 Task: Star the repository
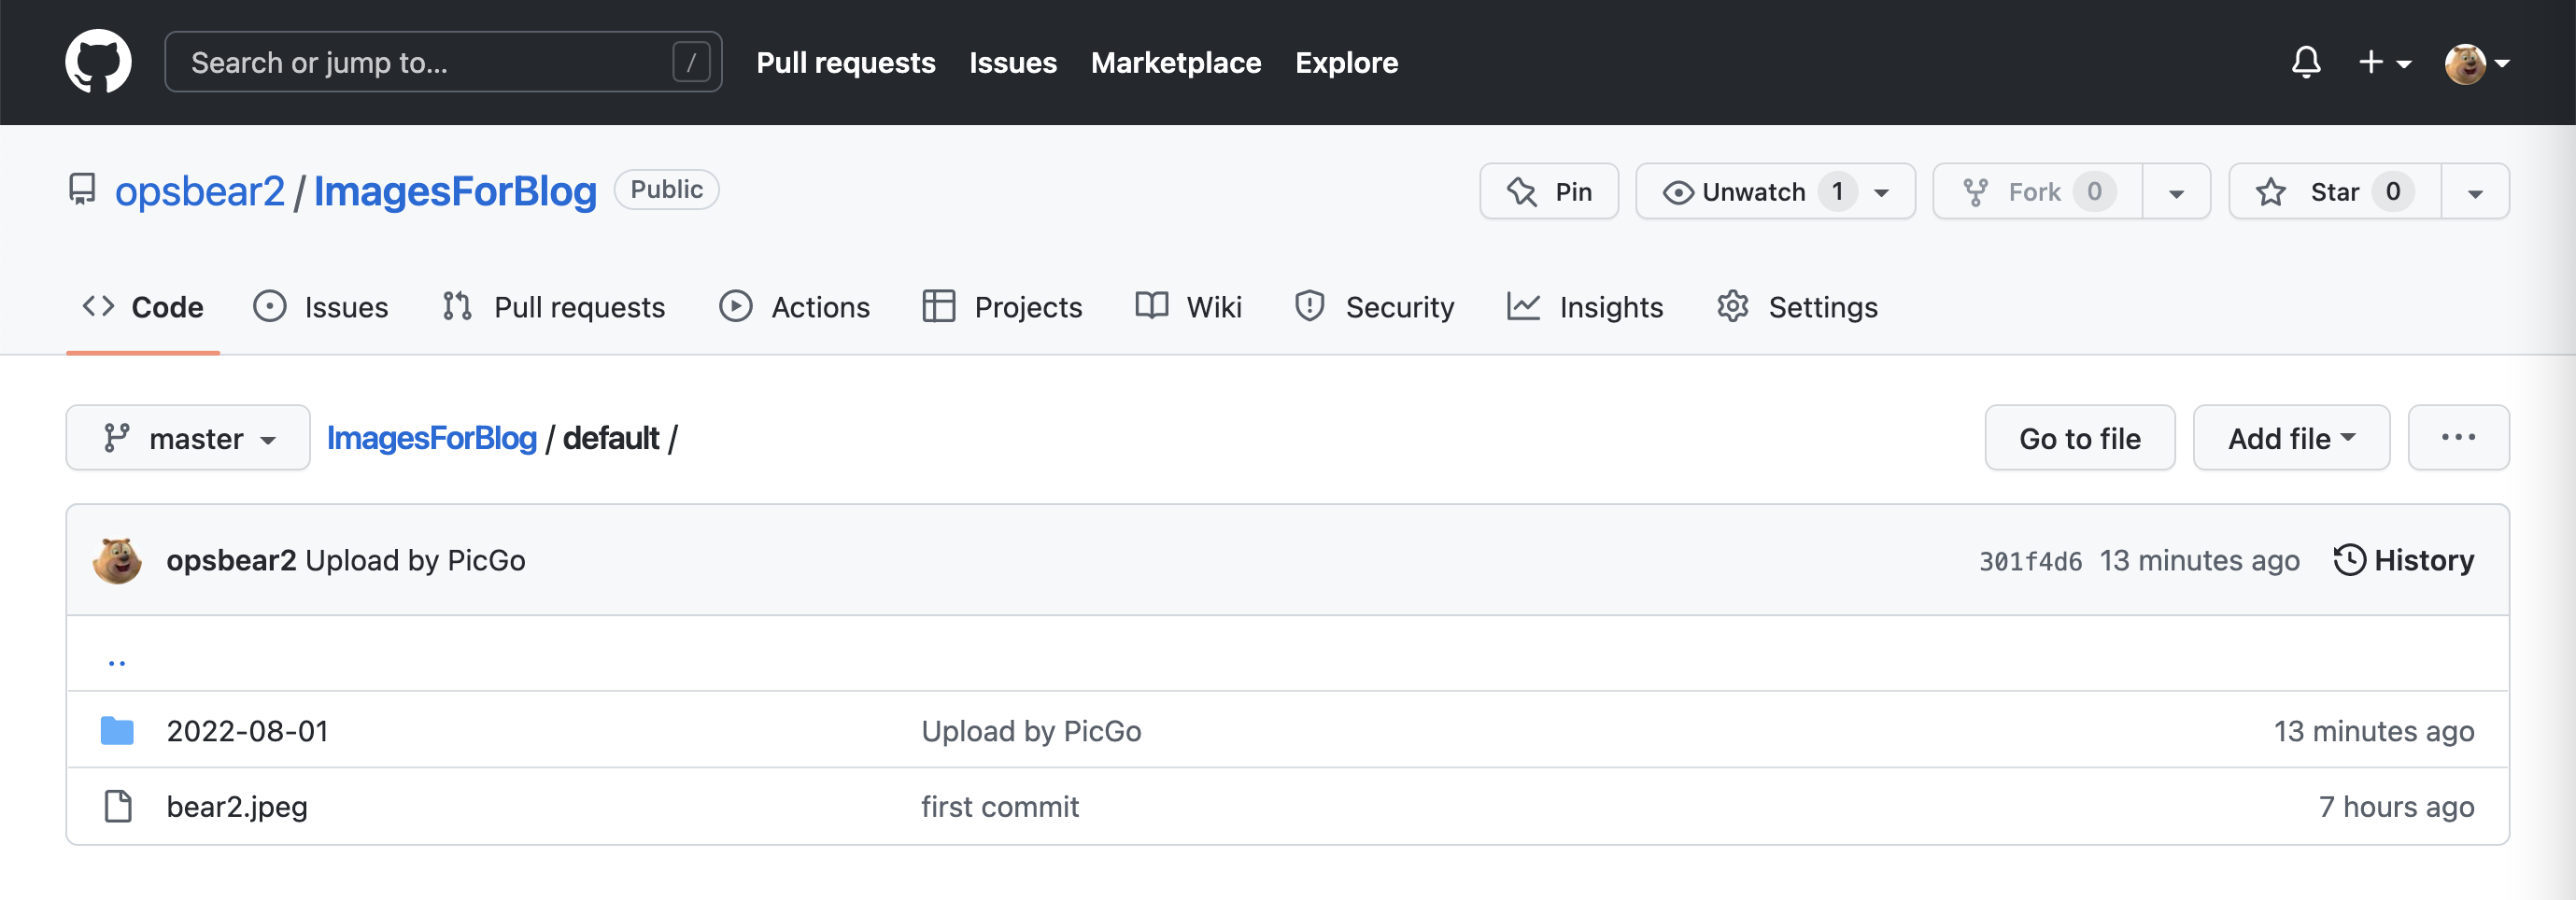tap(2335, 191)
